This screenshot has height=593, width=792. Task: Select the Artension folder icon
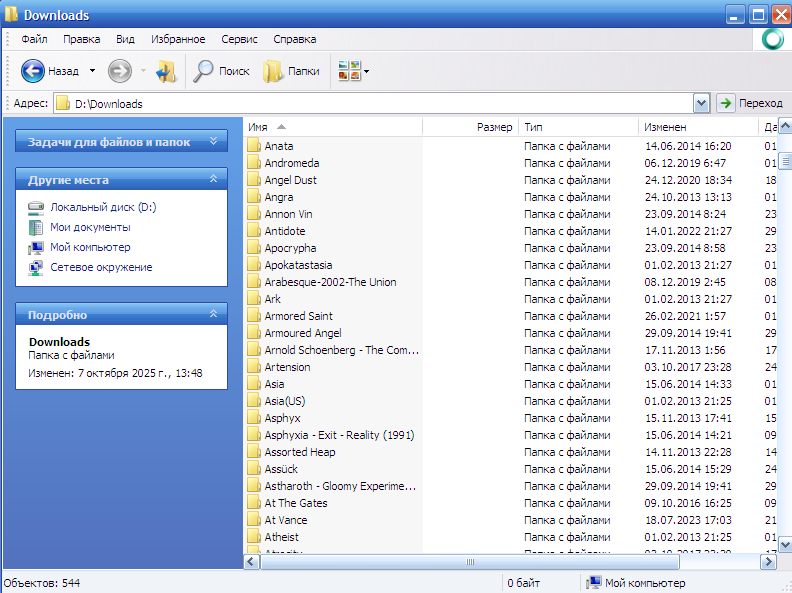coord(254,367)
